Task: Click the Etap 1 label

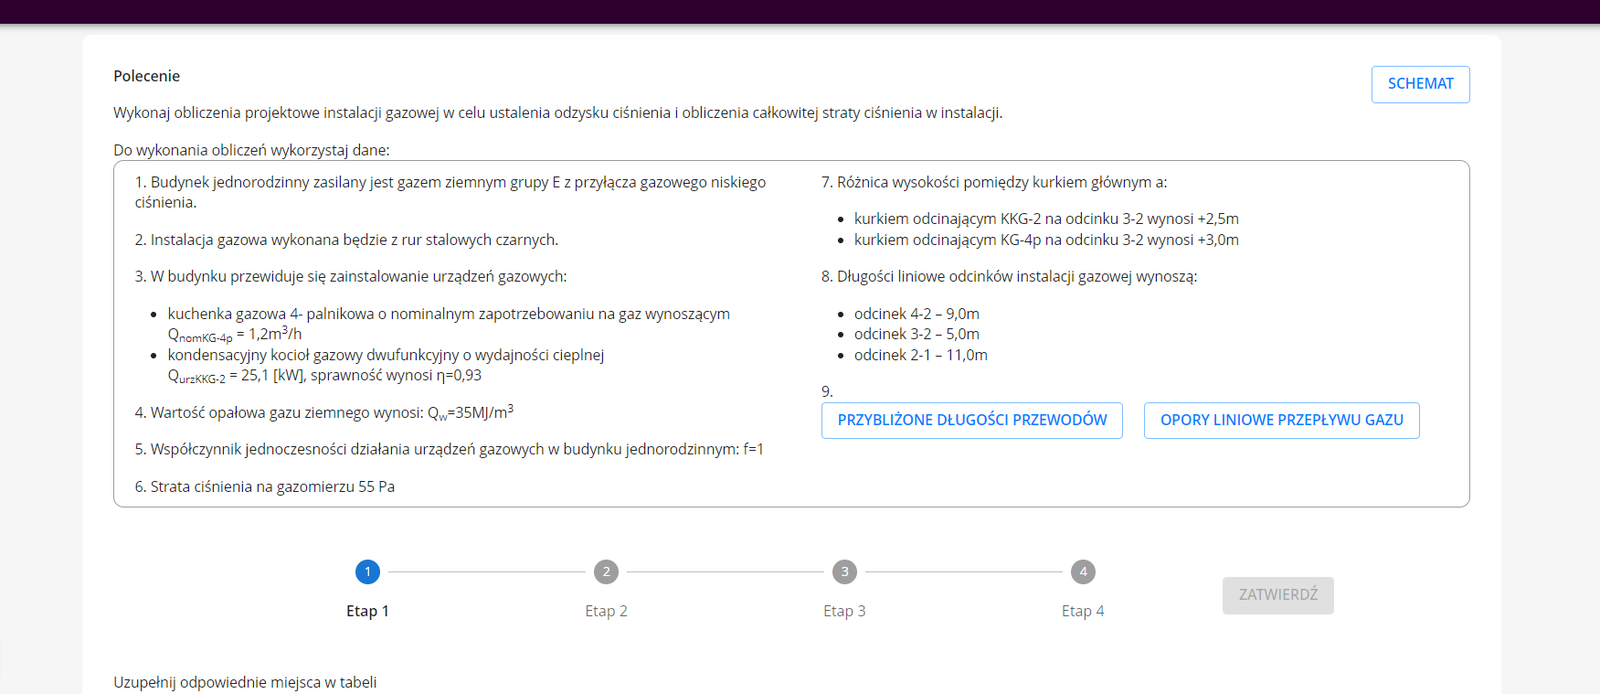Action: [367, 611]
